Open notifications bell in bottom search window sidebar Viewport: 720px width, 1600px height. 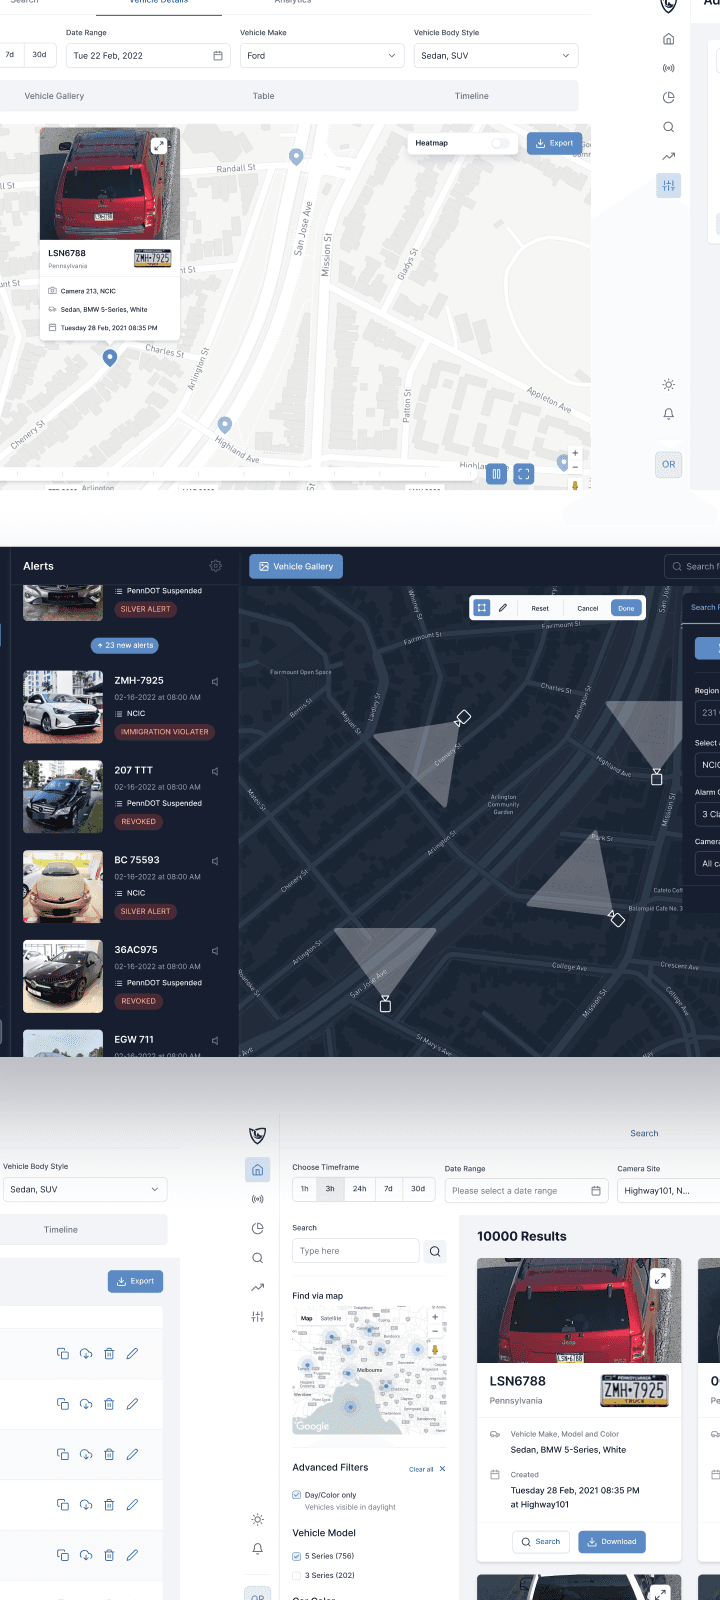coord(257,1548)
